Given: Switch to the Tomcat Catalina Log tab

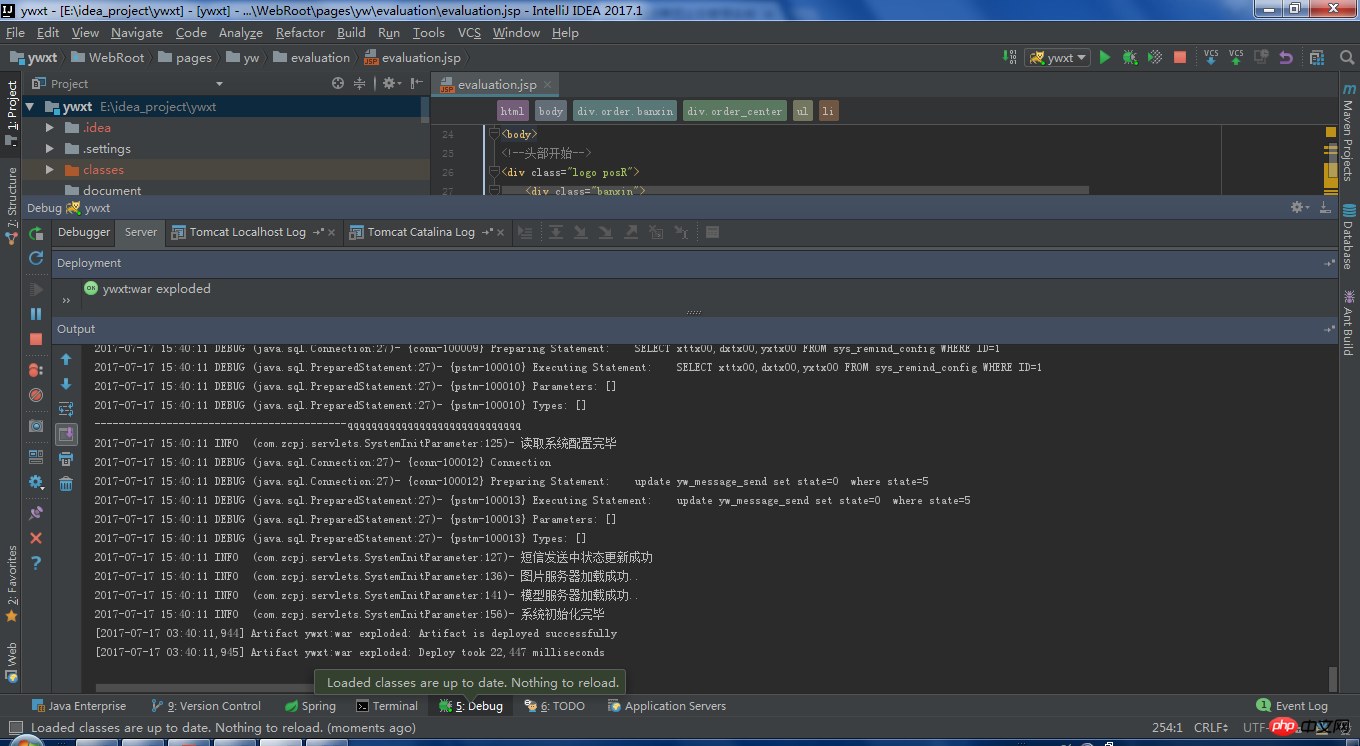Looking at the screenshot, I should click(x=420, y=232).
